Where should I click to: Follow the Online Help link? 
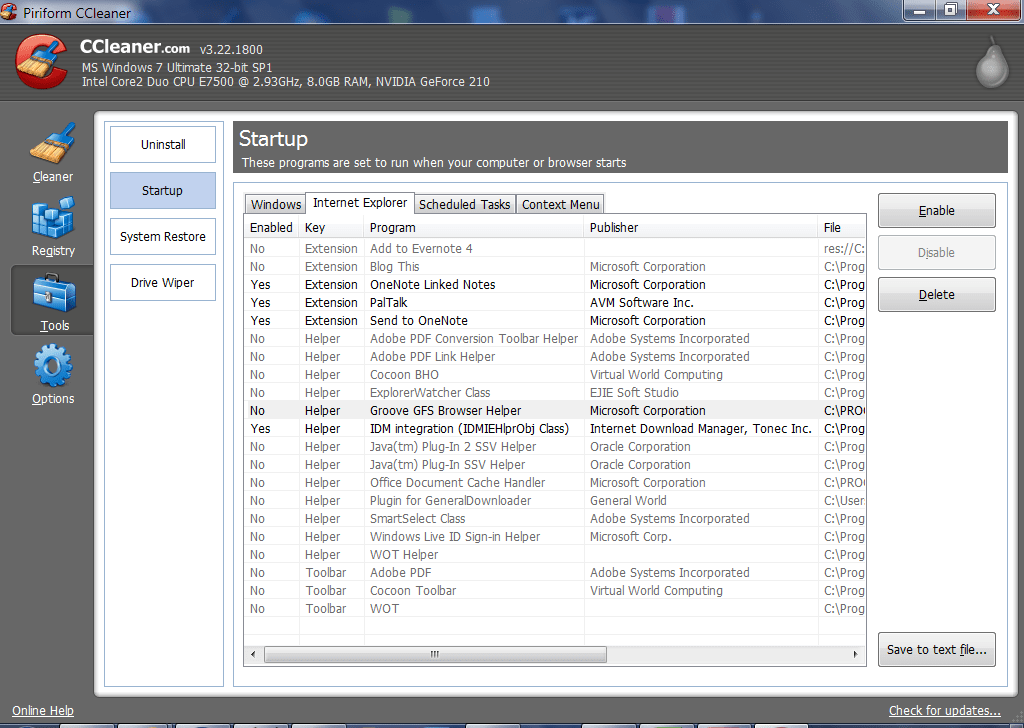pos(43,711)
